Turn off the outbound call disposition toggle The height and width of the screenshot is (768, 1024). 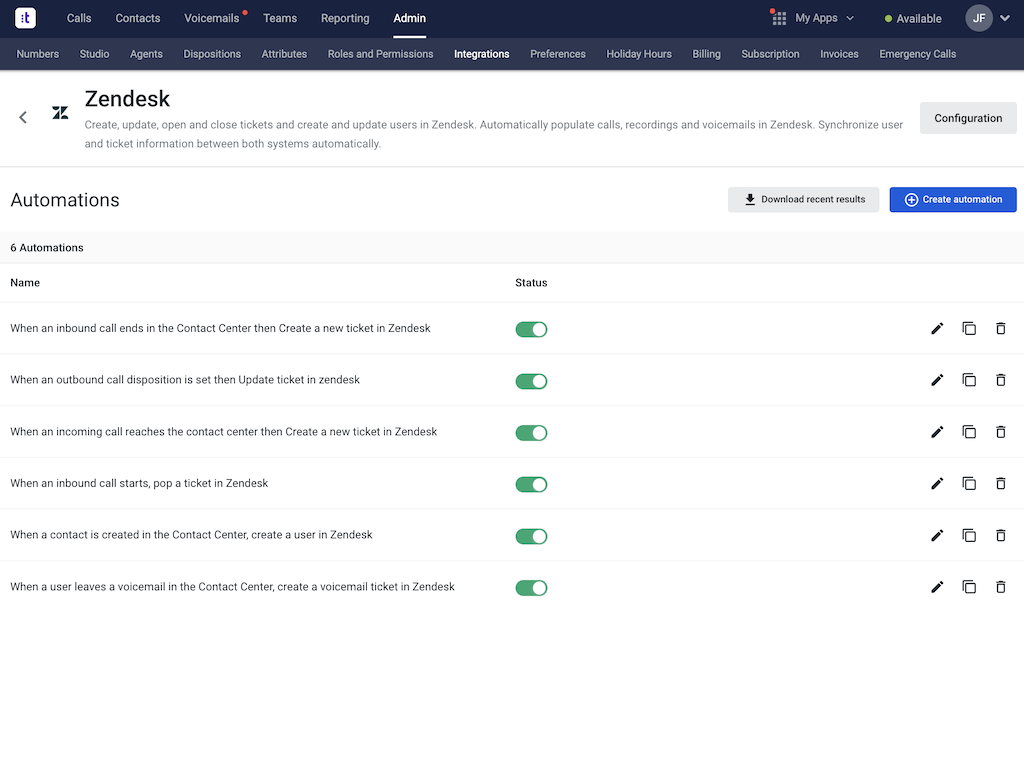531,381
